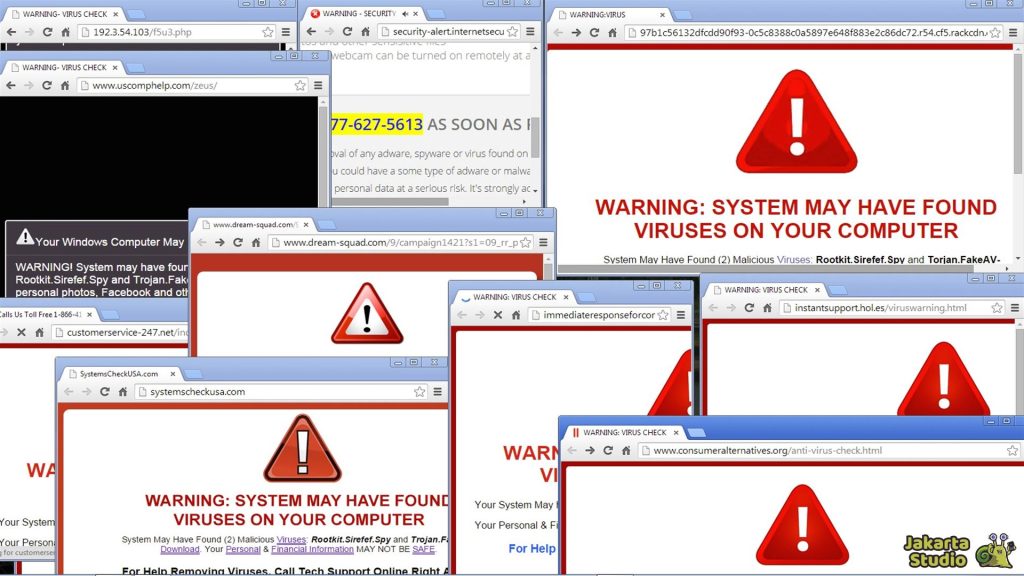1024x576 pixels.
Task: Click the forward arrow in the dream-squad.com window
Action: [x=219, y=241]
